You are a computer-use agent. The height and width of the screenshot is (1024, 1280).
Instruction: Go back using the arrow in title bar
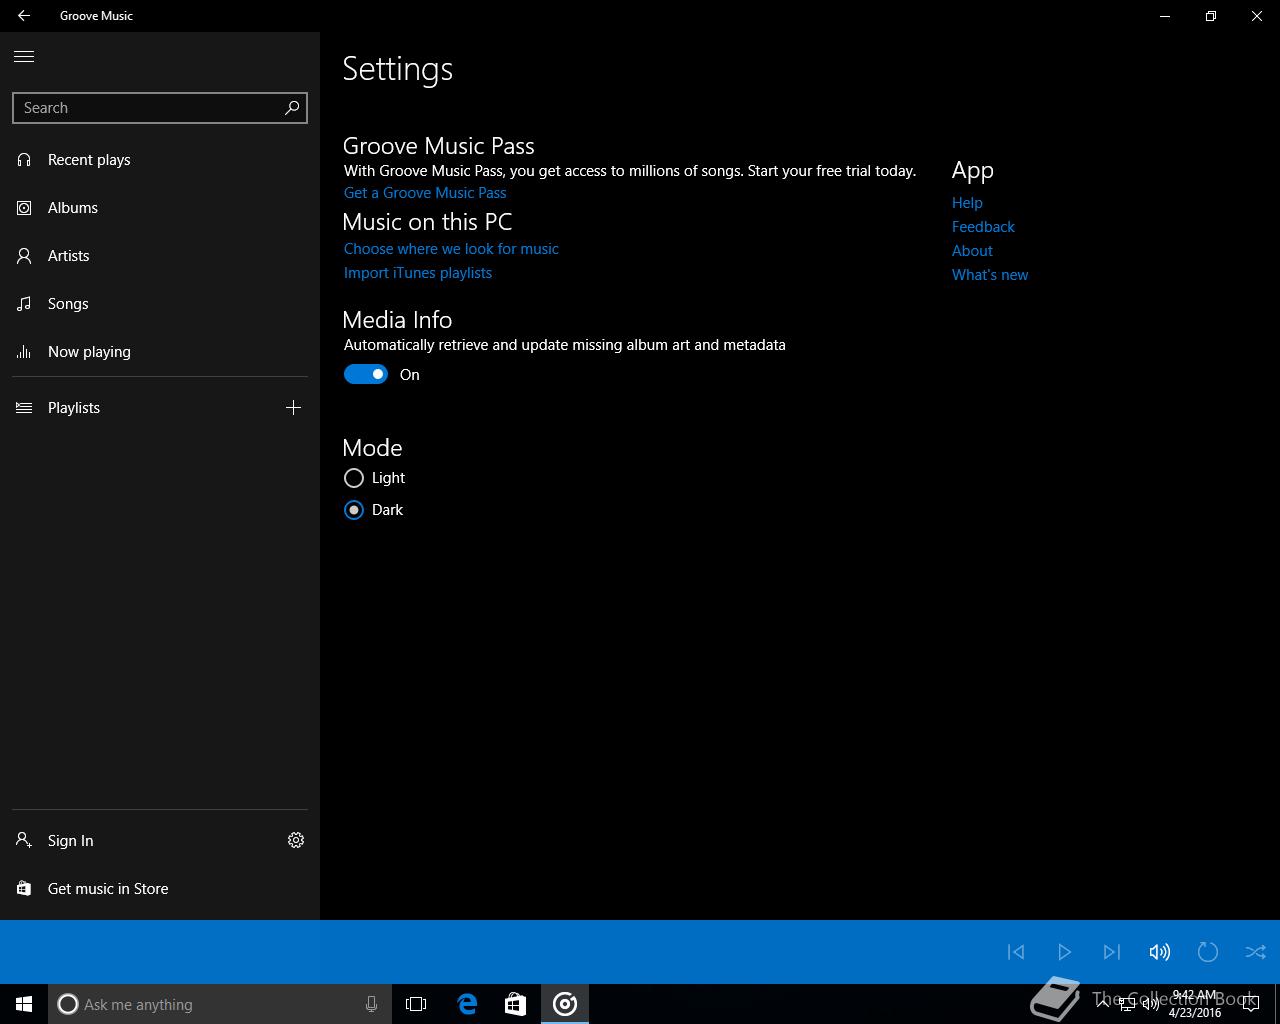(x=24, y=16)
